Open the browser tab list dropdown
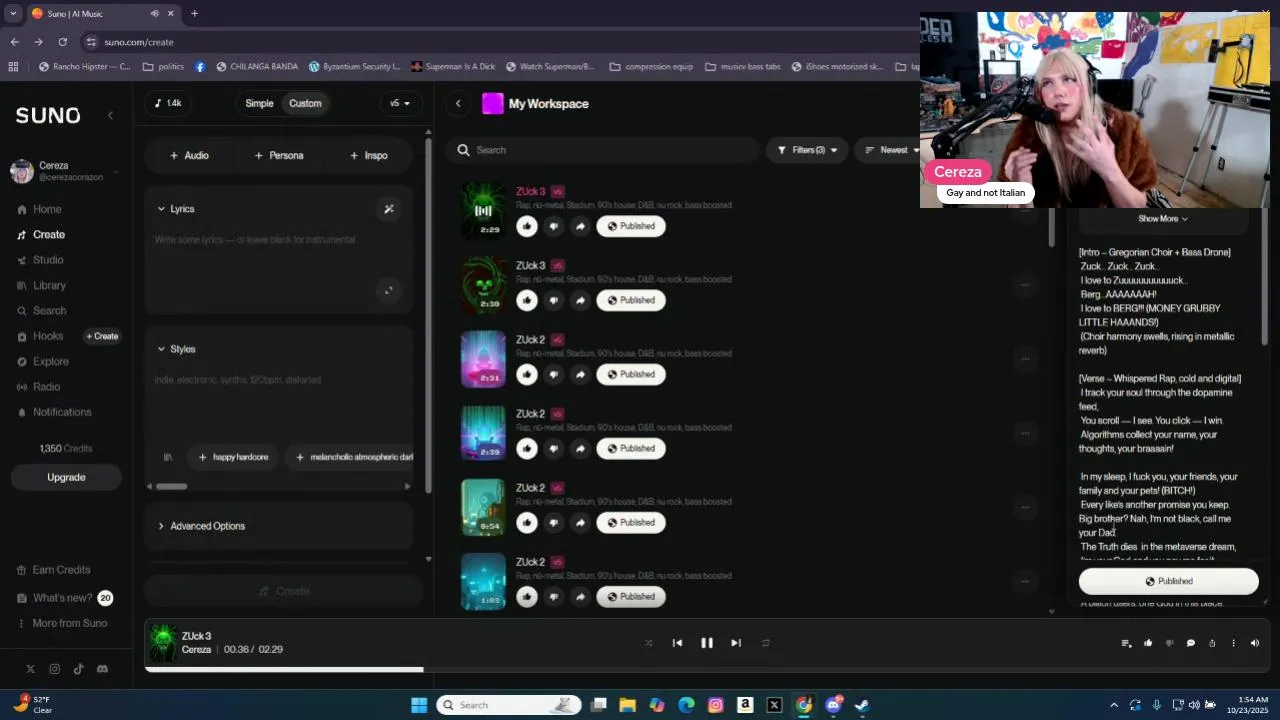This screenshot has height=720, width=1280. click(x=13, y=14)
